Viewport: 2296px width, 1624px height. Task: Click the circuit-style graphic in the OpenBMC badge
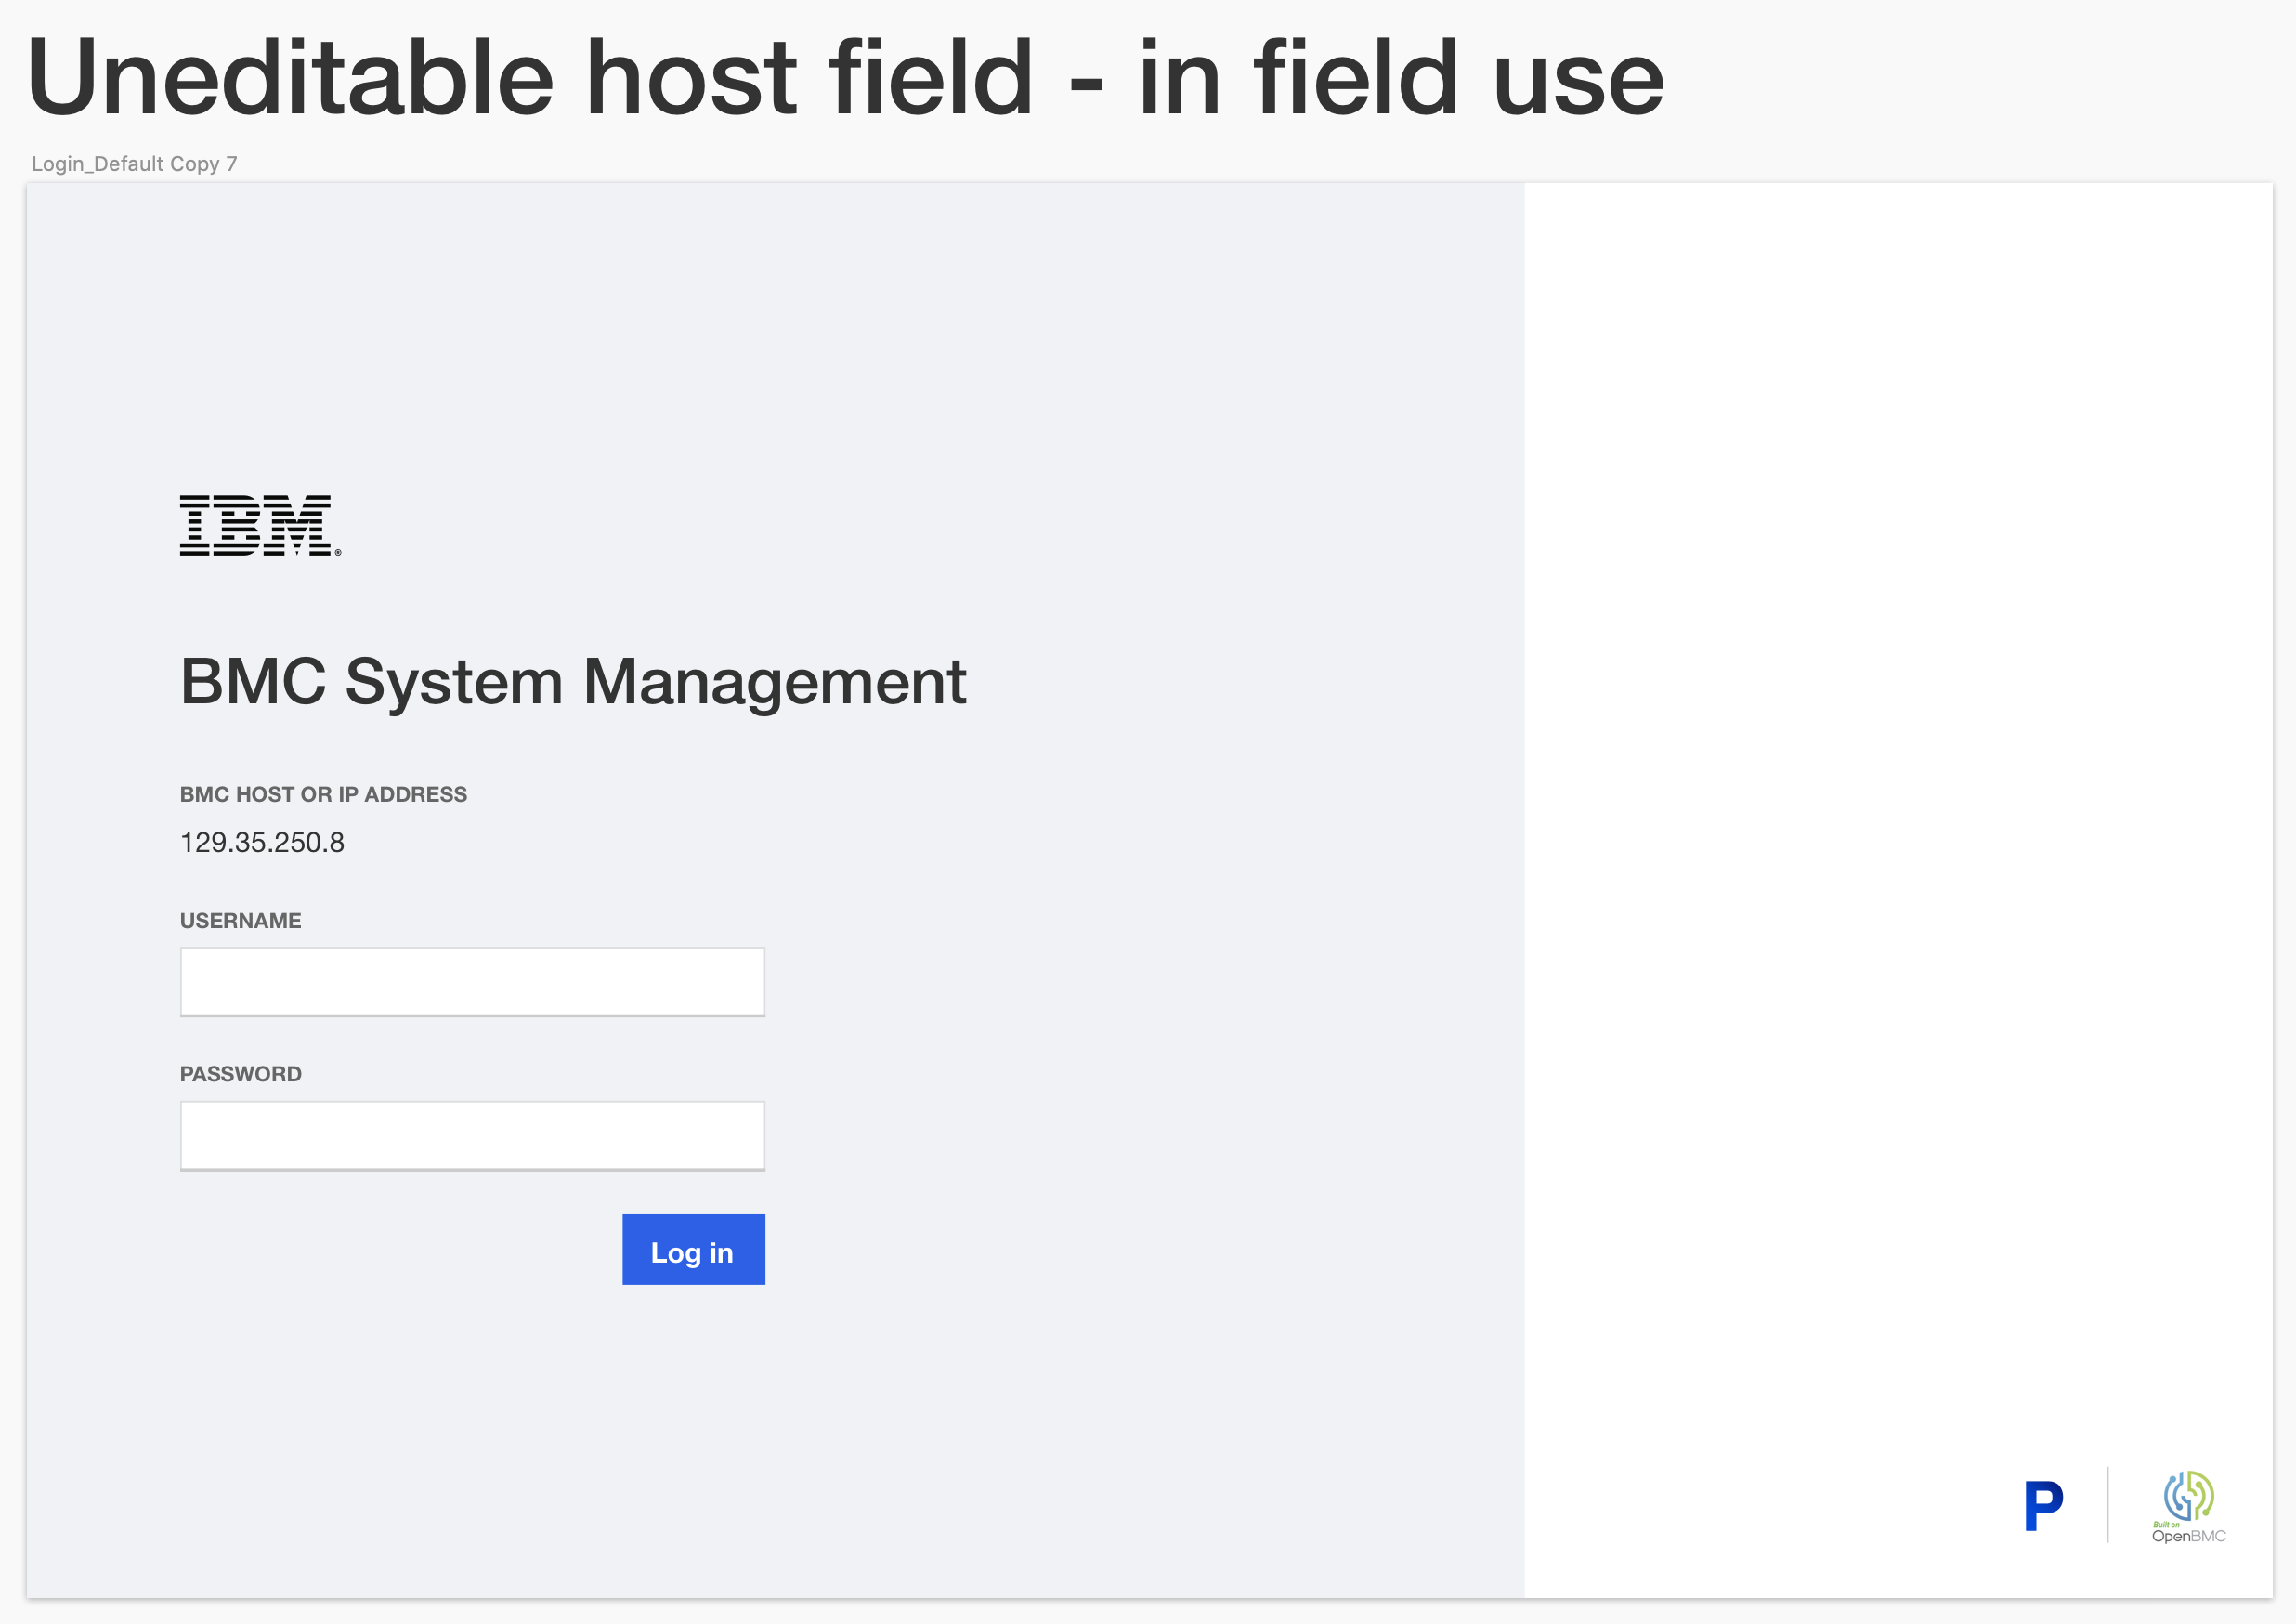click(2190, 1497)
